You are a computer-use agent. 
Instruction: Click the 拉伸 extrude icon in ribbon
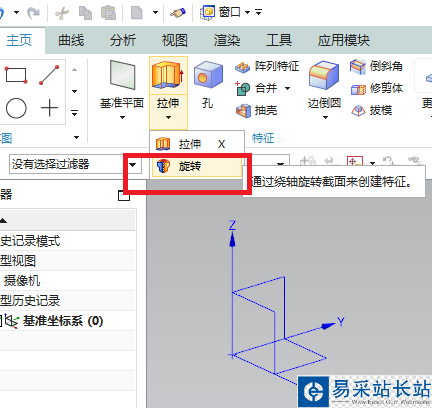tap(168, 76)
